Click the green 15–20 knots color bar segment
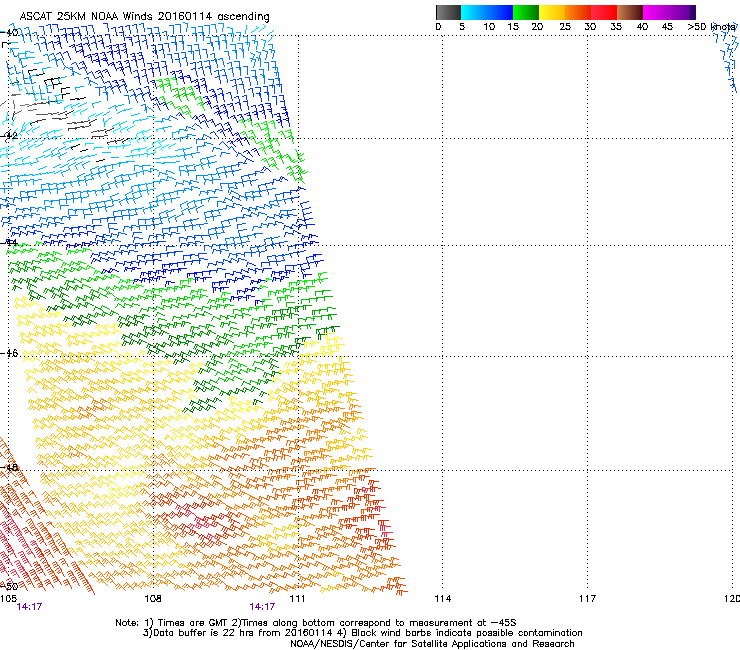Image resolution: width=740 pixels, height=650 pixels. click(x=526, y=12)
